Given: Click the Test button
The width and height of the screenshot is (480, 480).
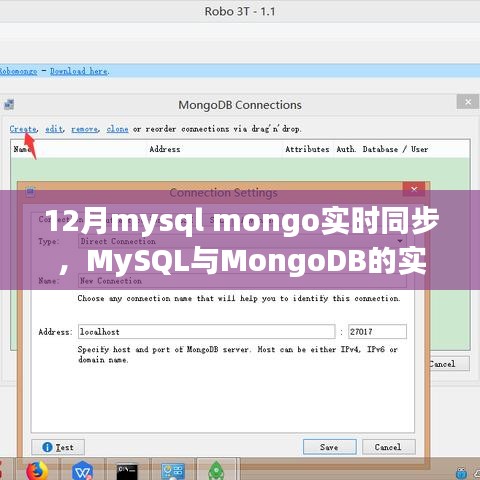Looking at the screenshot, I should coord(58,447).
